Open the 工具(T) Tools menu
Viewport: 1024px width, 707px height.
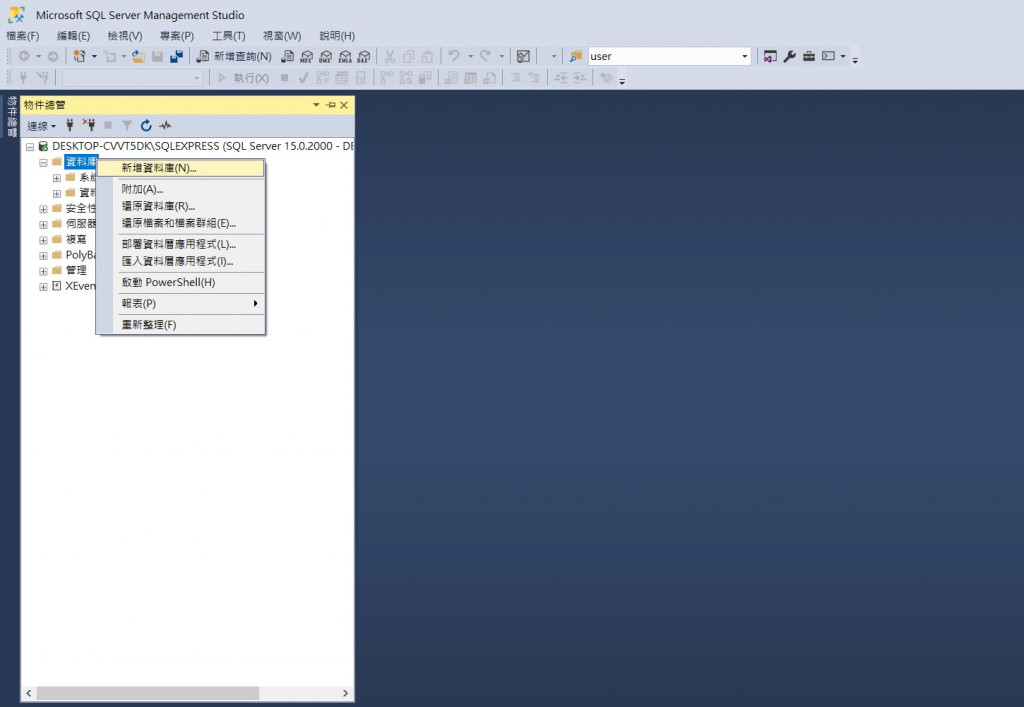(x=229, y=36)
